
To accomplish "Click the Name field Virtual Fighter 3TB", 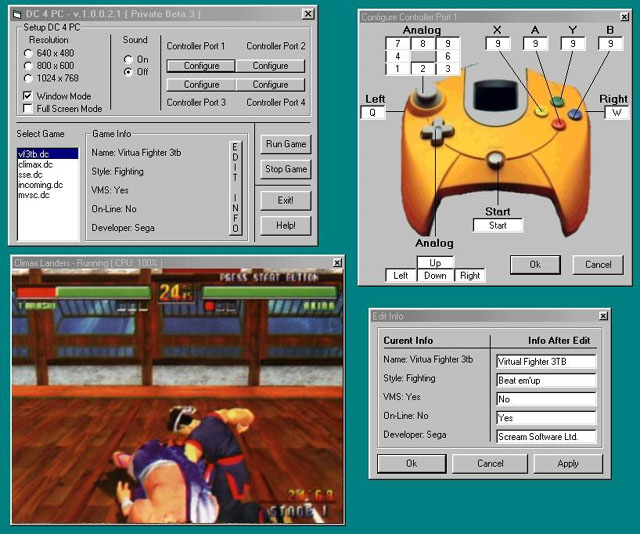I will pyautogui.click(x=546, y=361).
